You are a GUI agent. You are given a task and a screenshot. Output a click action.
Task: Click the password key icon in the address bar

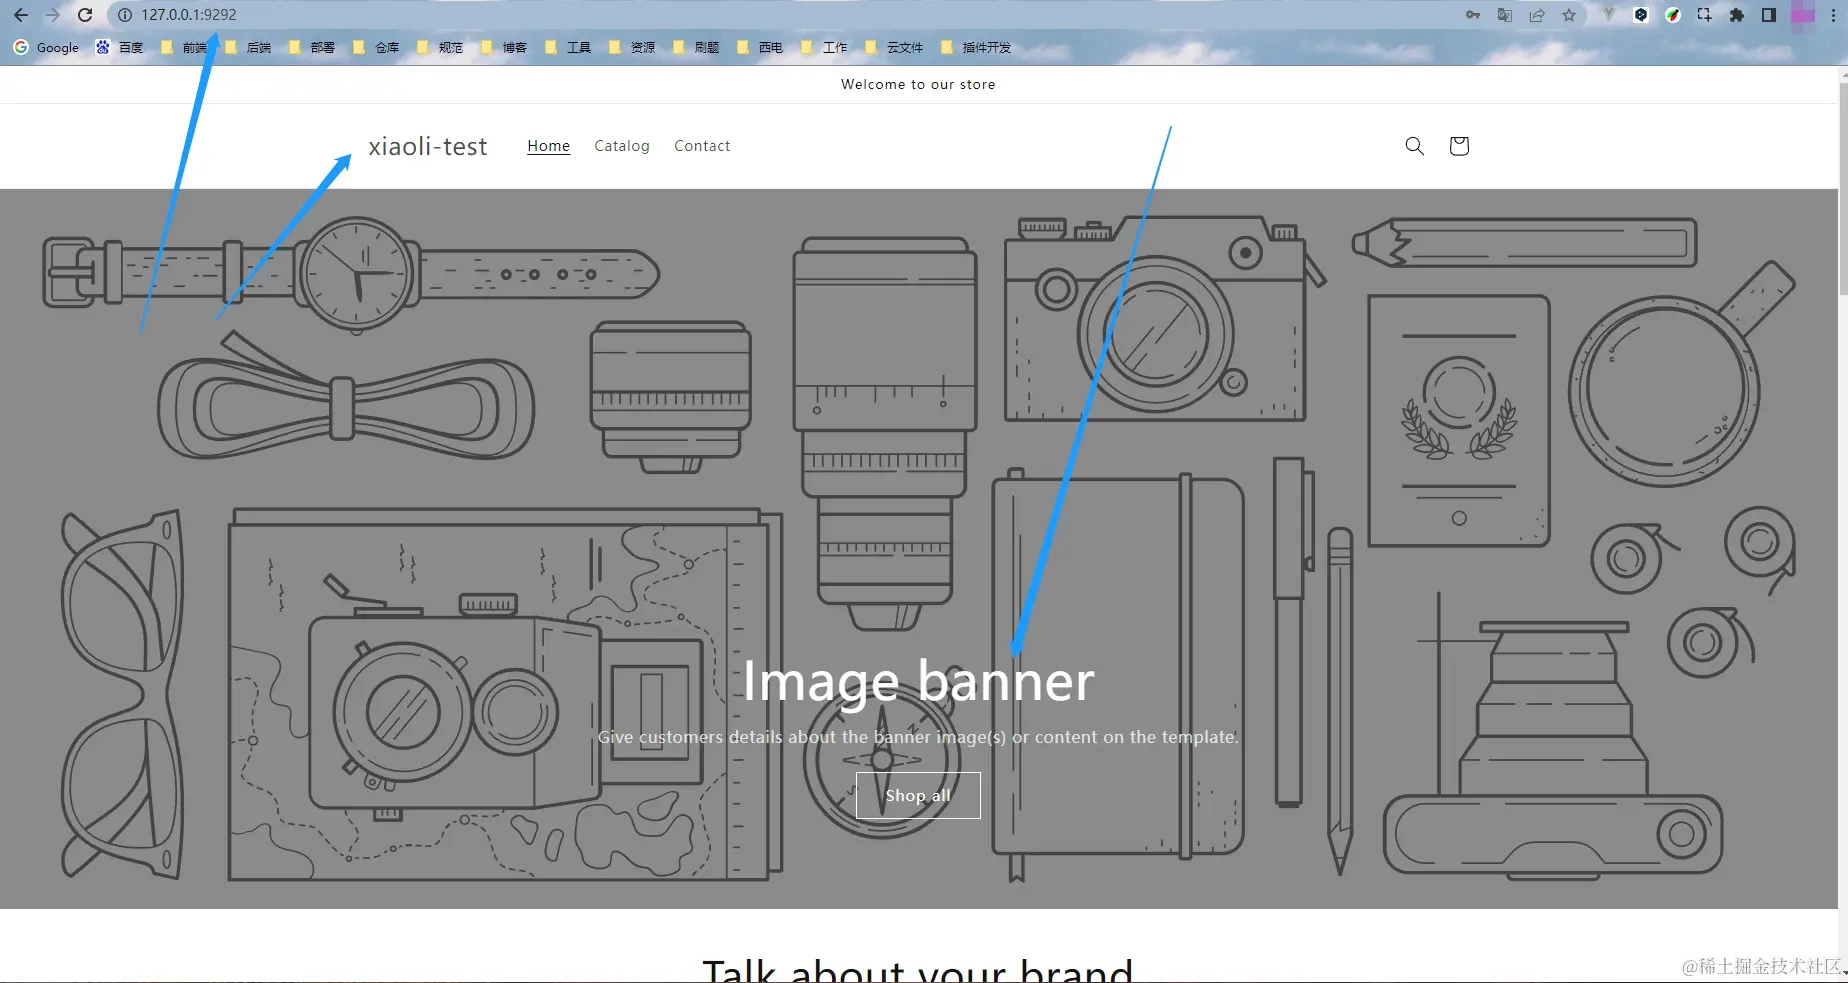point(1473,15)
